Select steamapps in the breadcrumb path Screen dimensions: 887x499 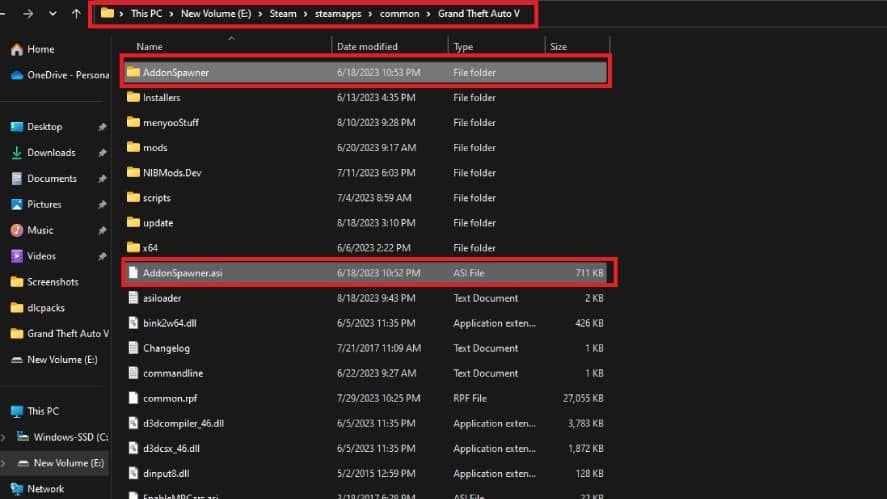click(x=338, y=14)
